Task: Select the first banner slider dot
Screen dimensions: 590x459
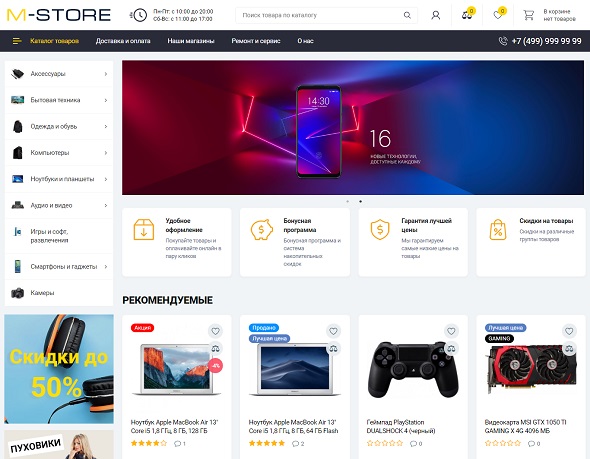Action: tap(347, 201)
